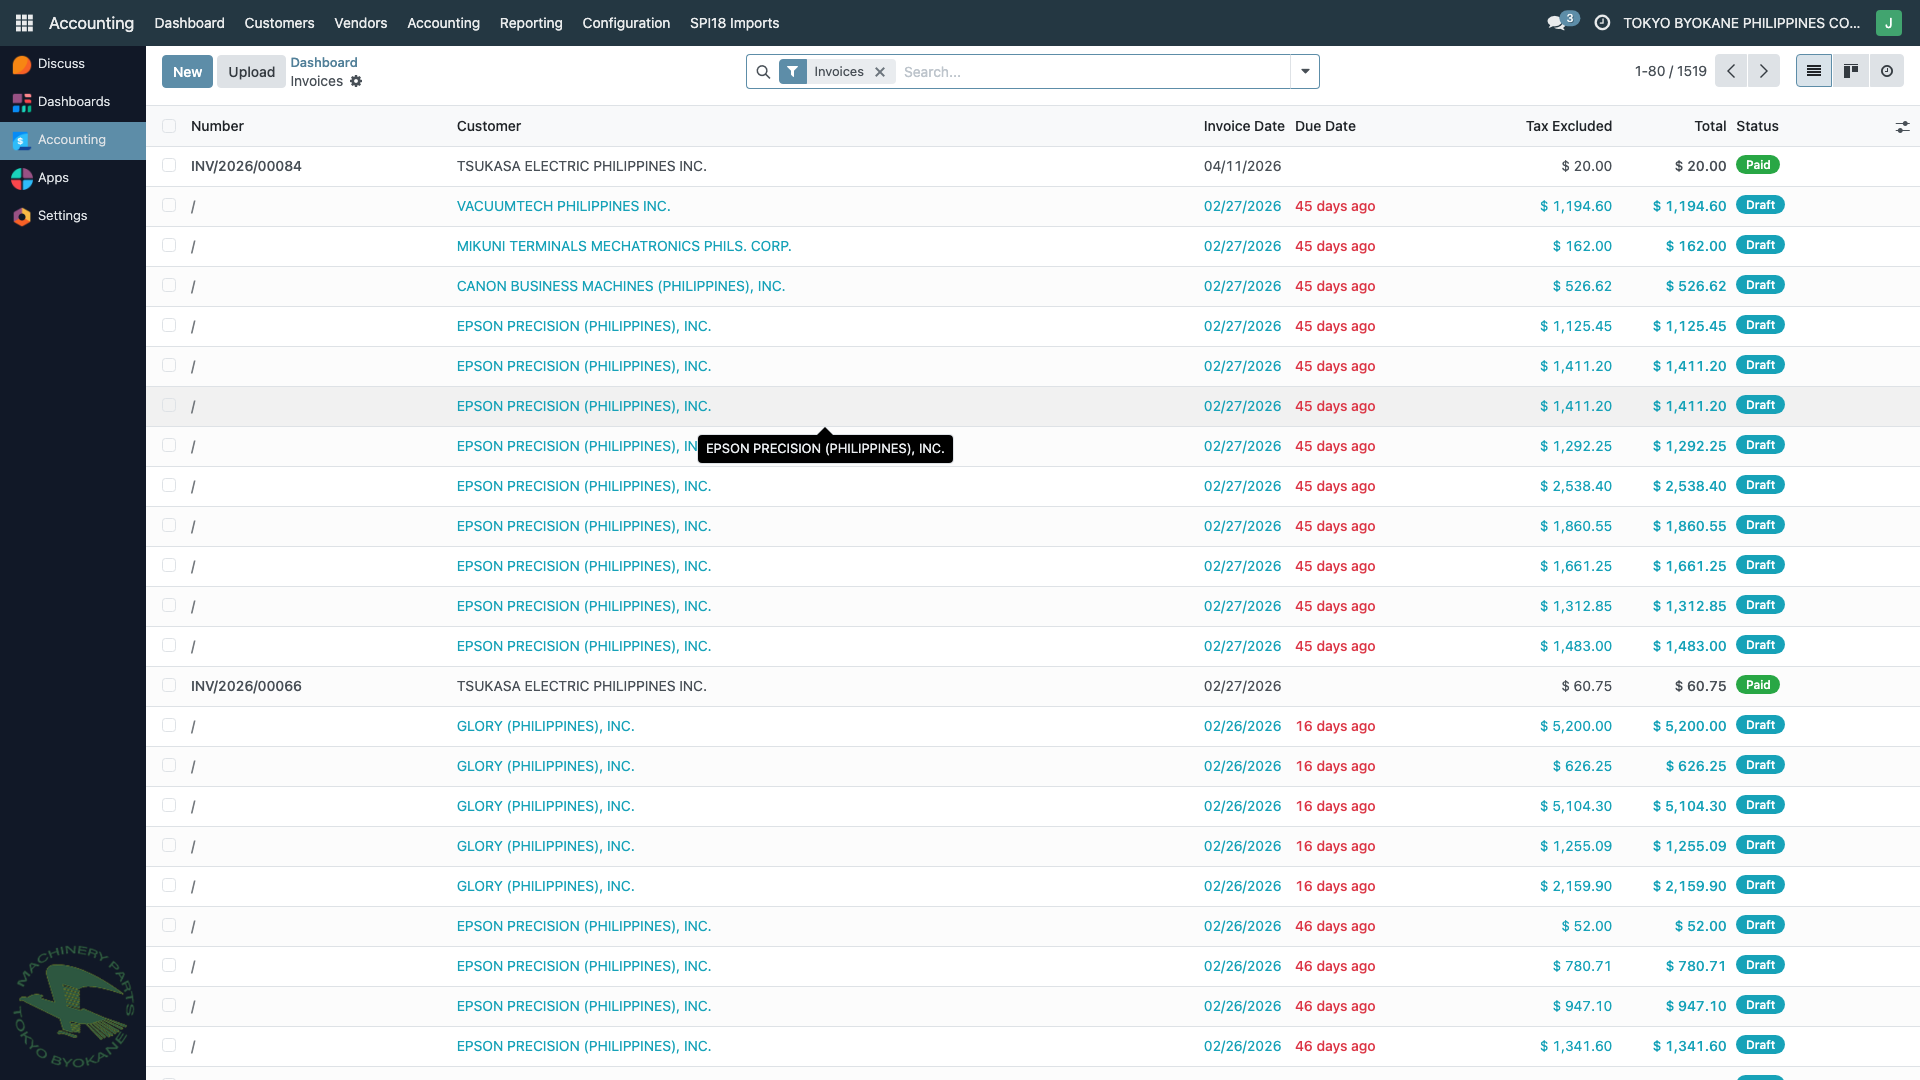Open Discuss from the left sidebar
This screenshot has width=1920, height=1080.
click(61, 63)
